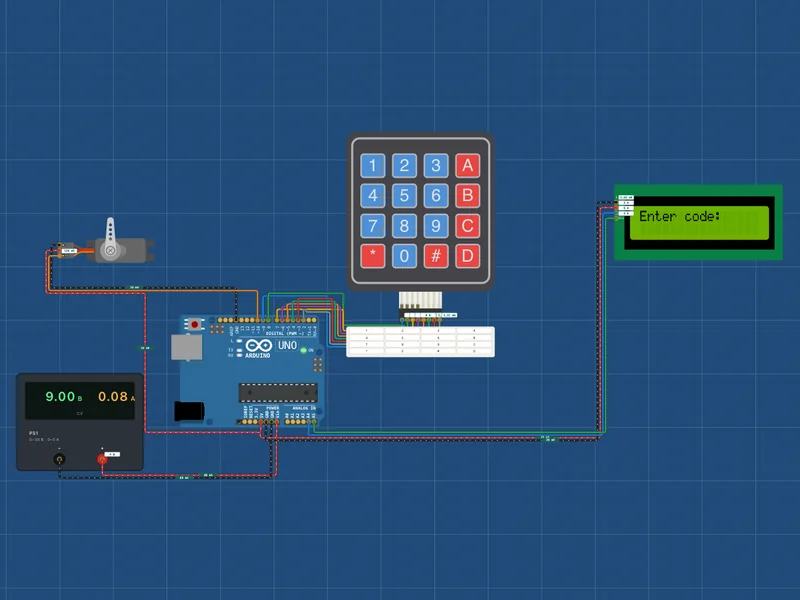Select the LCD screen showing Enter code:
The image size is (800, 600).
[x=699, y=223]
